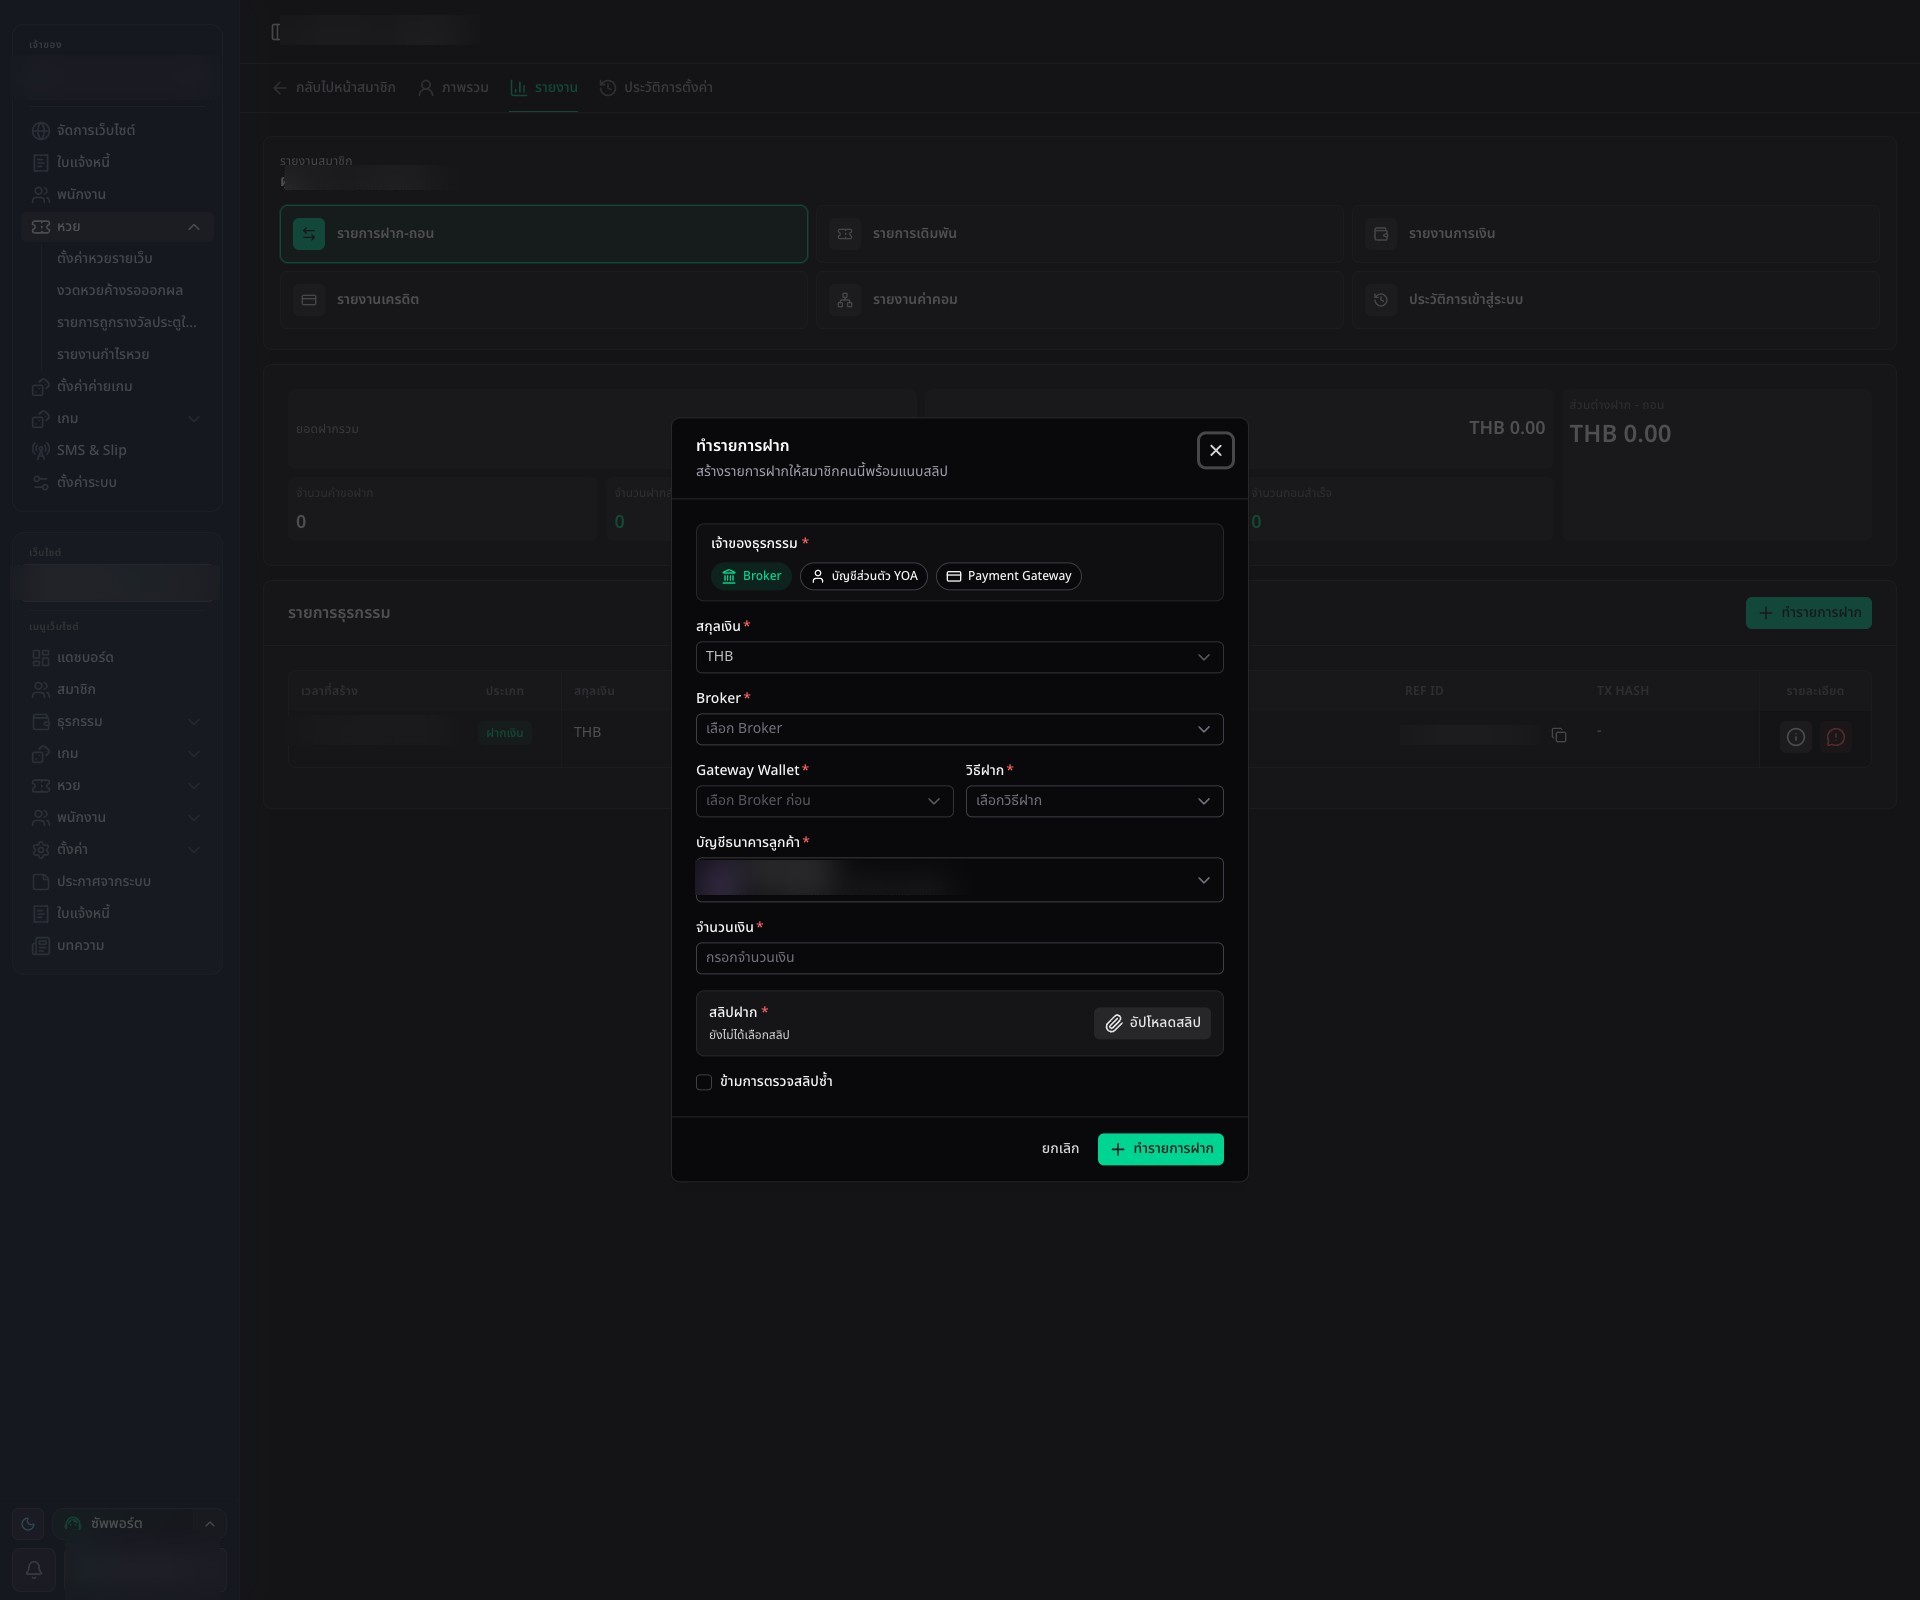Image resolution: width=1920 pixels, height=1600 pixels.
Task: Click the ตั้งค่าค่ายเกม icon
Action: [x=41, y=387]
